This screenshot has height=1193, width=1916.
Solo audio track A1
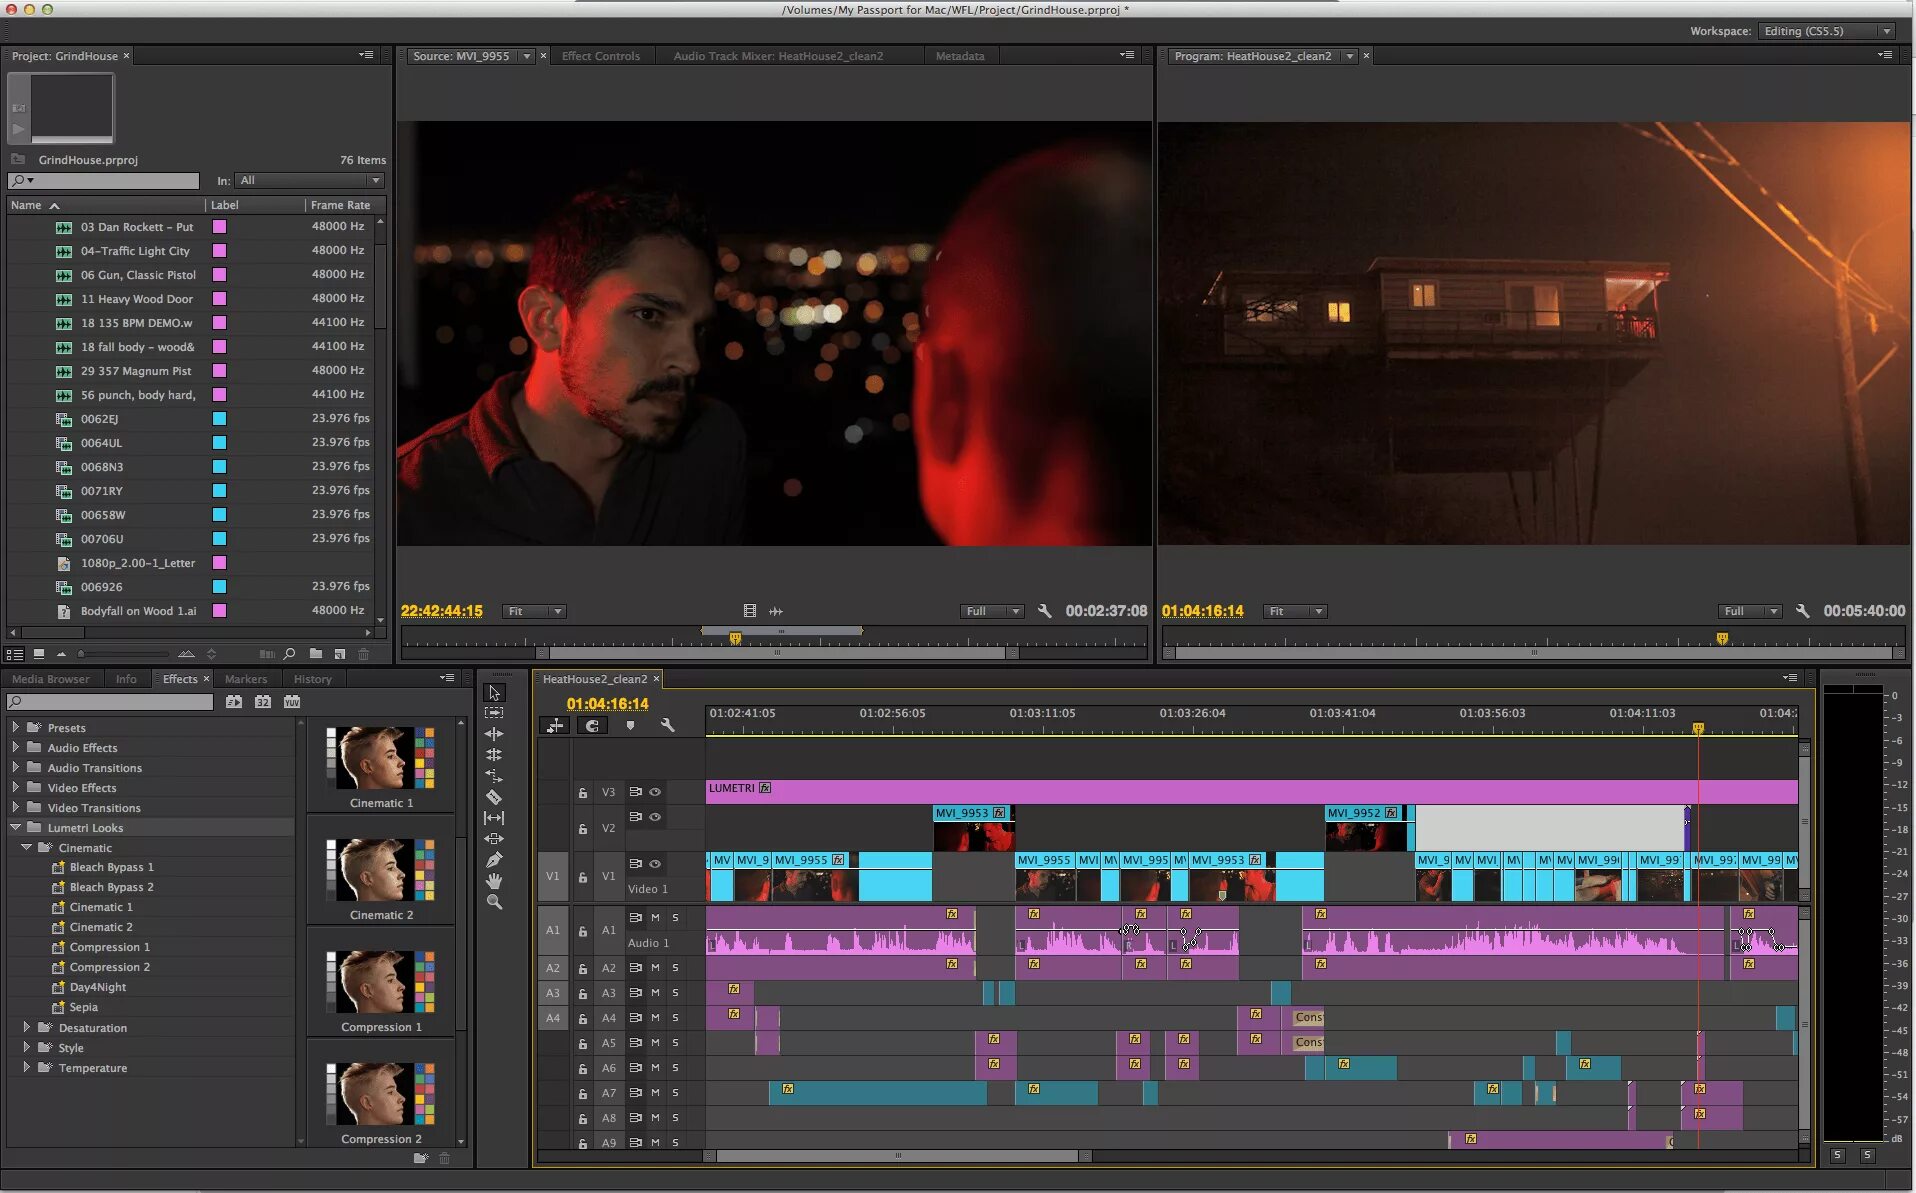[x=675, y=918]
